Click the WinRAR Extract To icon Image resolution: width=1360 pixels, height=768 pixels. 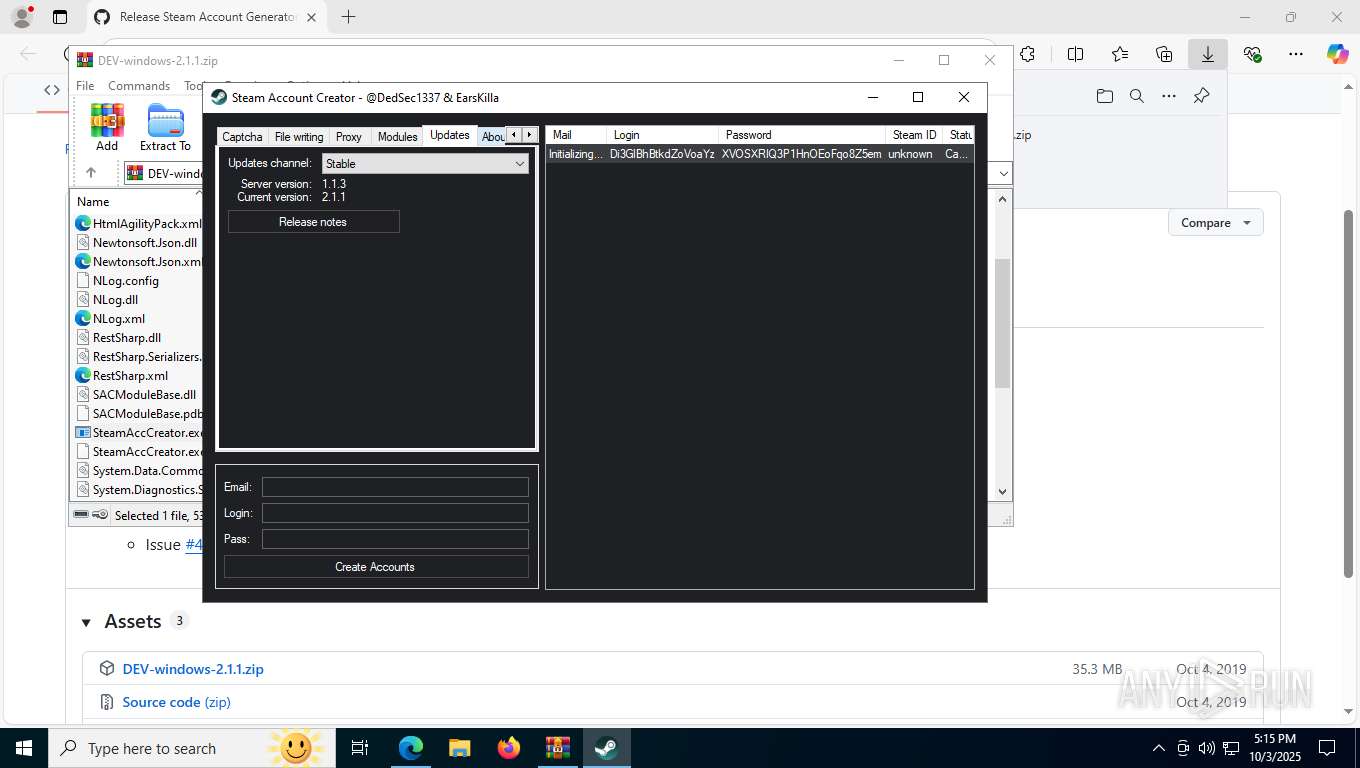[x=165, y=127]
